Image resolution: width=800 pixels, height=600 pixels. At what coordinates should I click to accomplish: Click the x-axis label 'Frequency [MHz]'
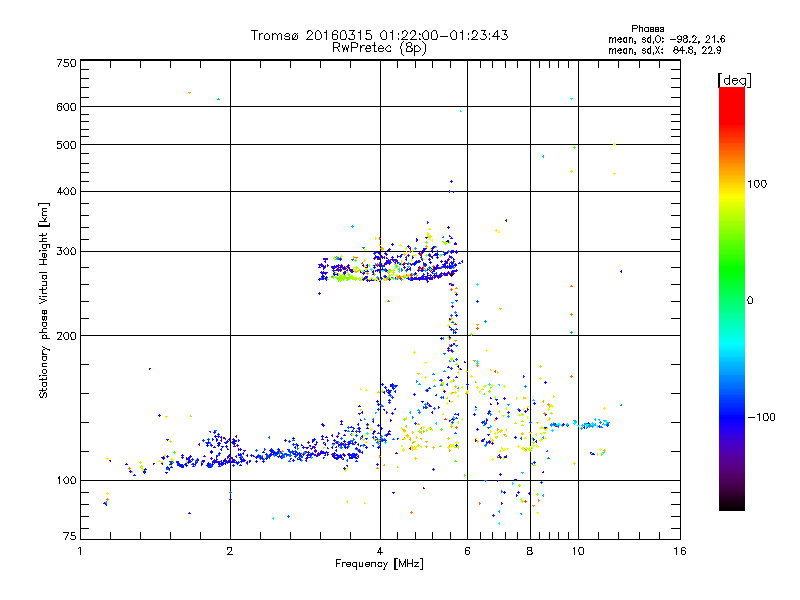(x=379, y=564)
